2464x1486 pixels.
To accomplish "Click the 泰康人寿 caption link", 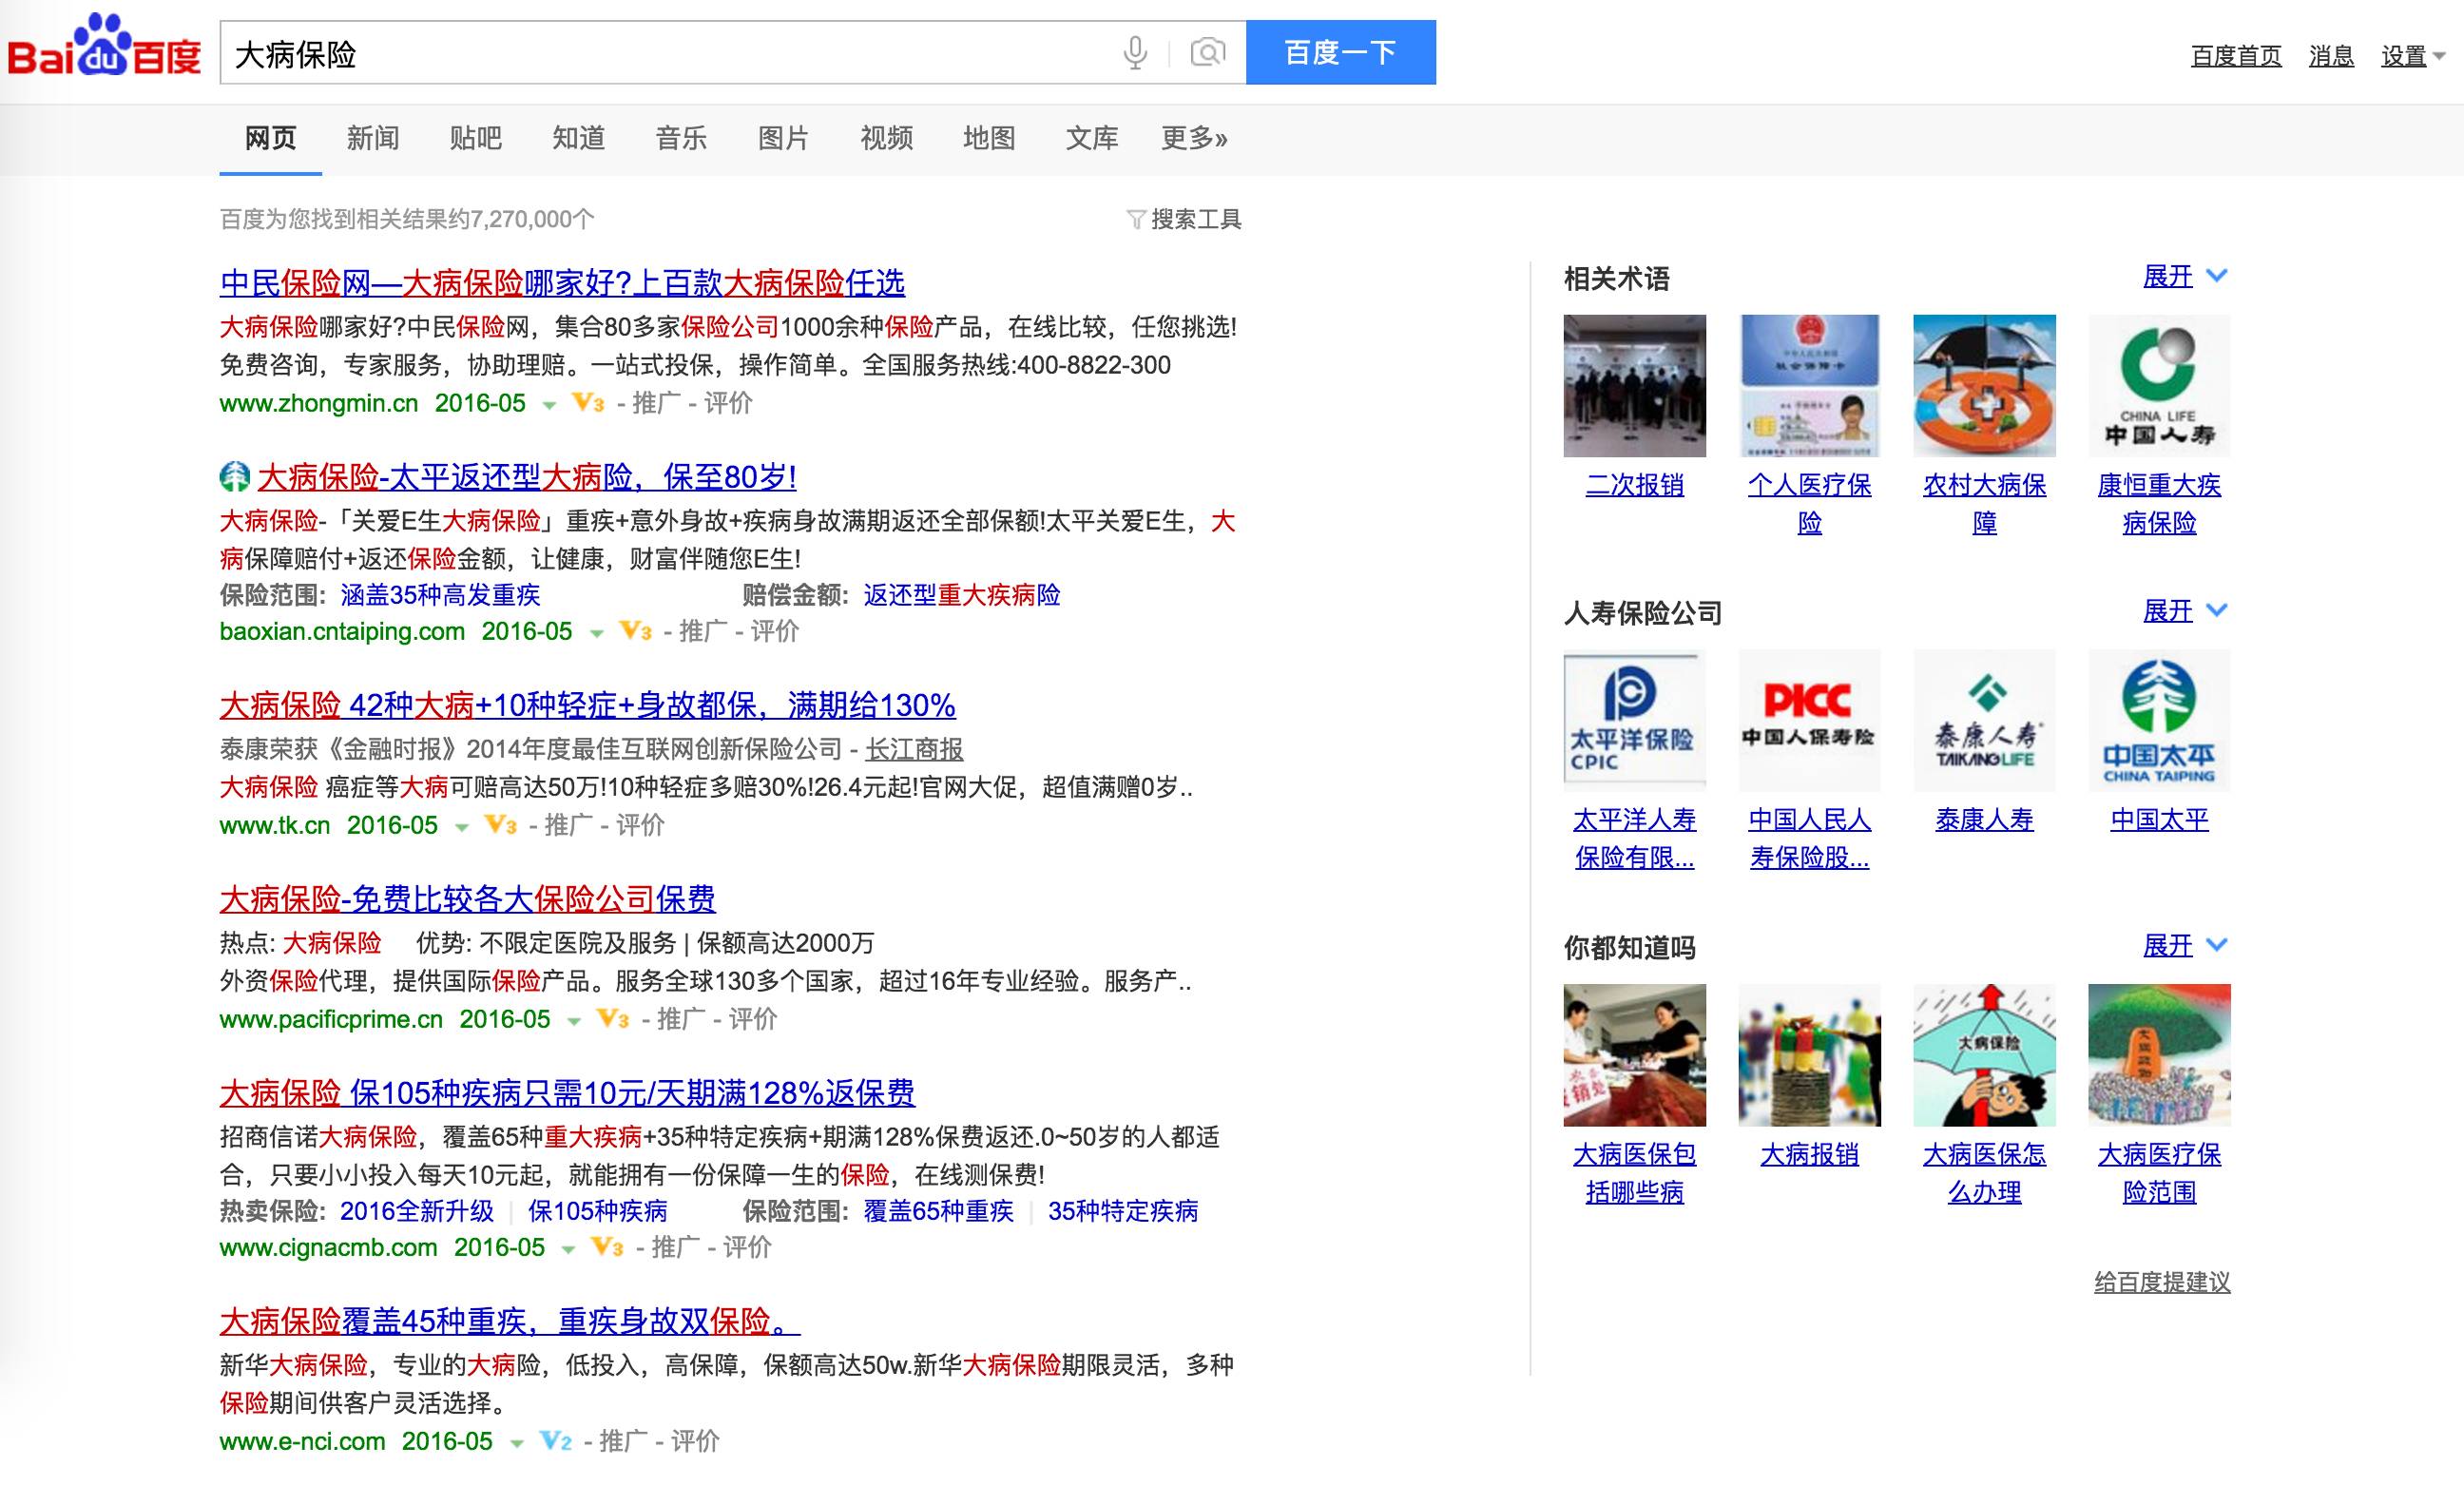I will tap(1984, 820).
